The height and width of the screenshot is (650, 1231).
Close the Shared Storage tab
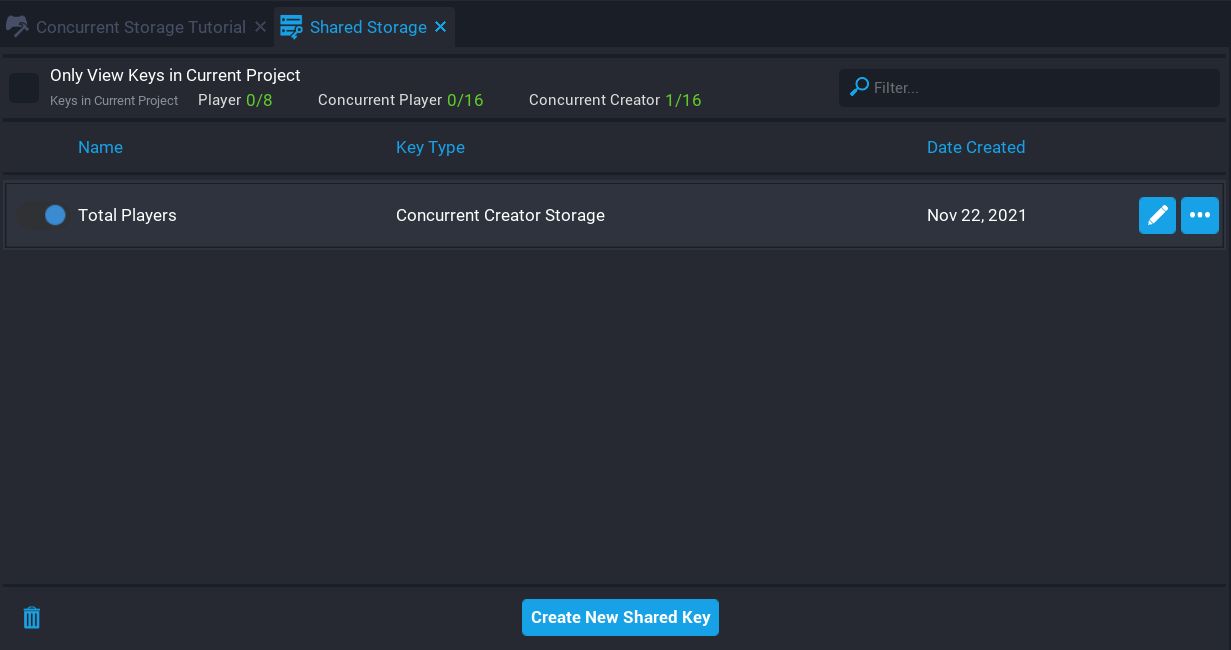(x=440, y=27)
